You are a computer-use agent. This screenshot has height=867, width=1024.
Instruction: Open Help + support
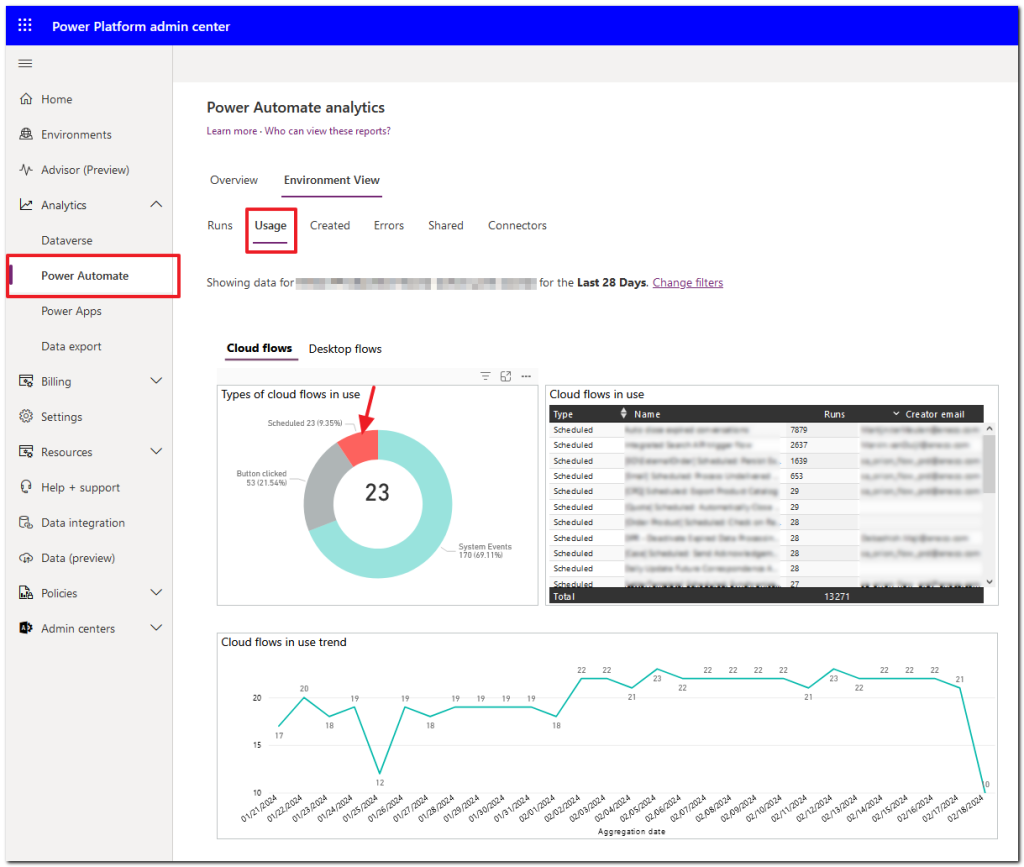79,487
